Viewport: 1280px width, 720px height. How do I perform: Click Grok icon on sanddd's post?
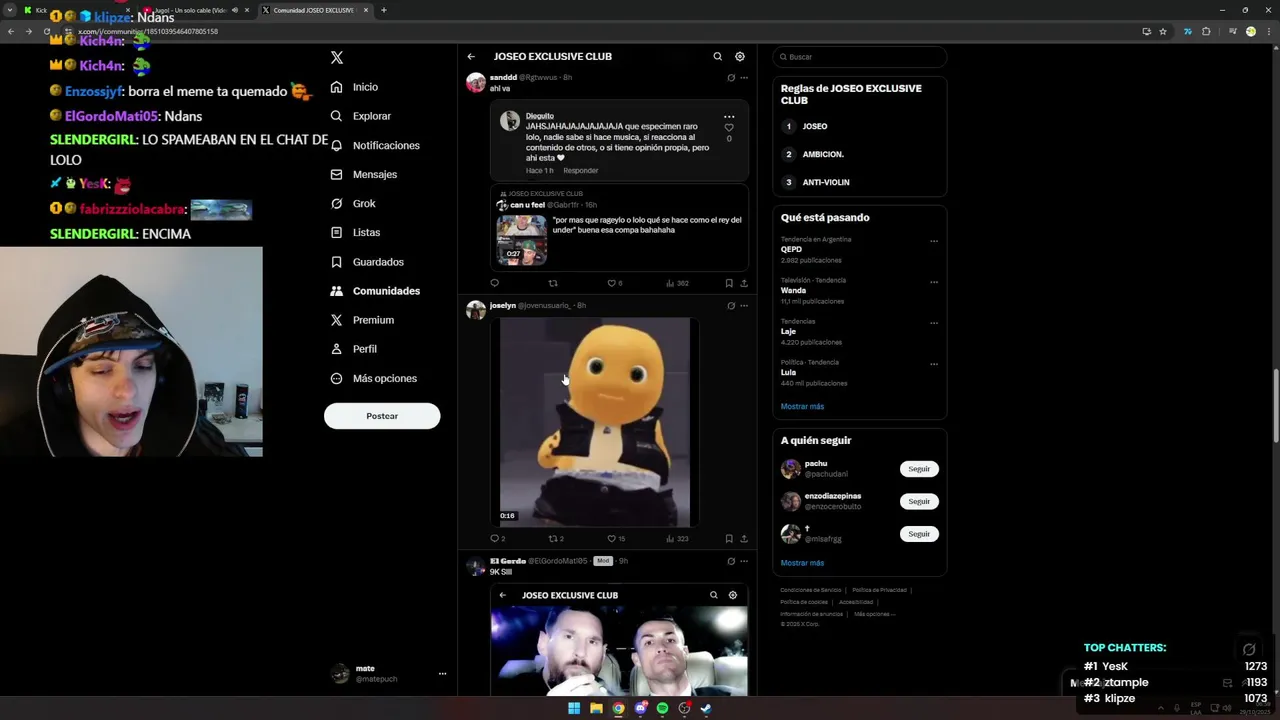point(731,78)
